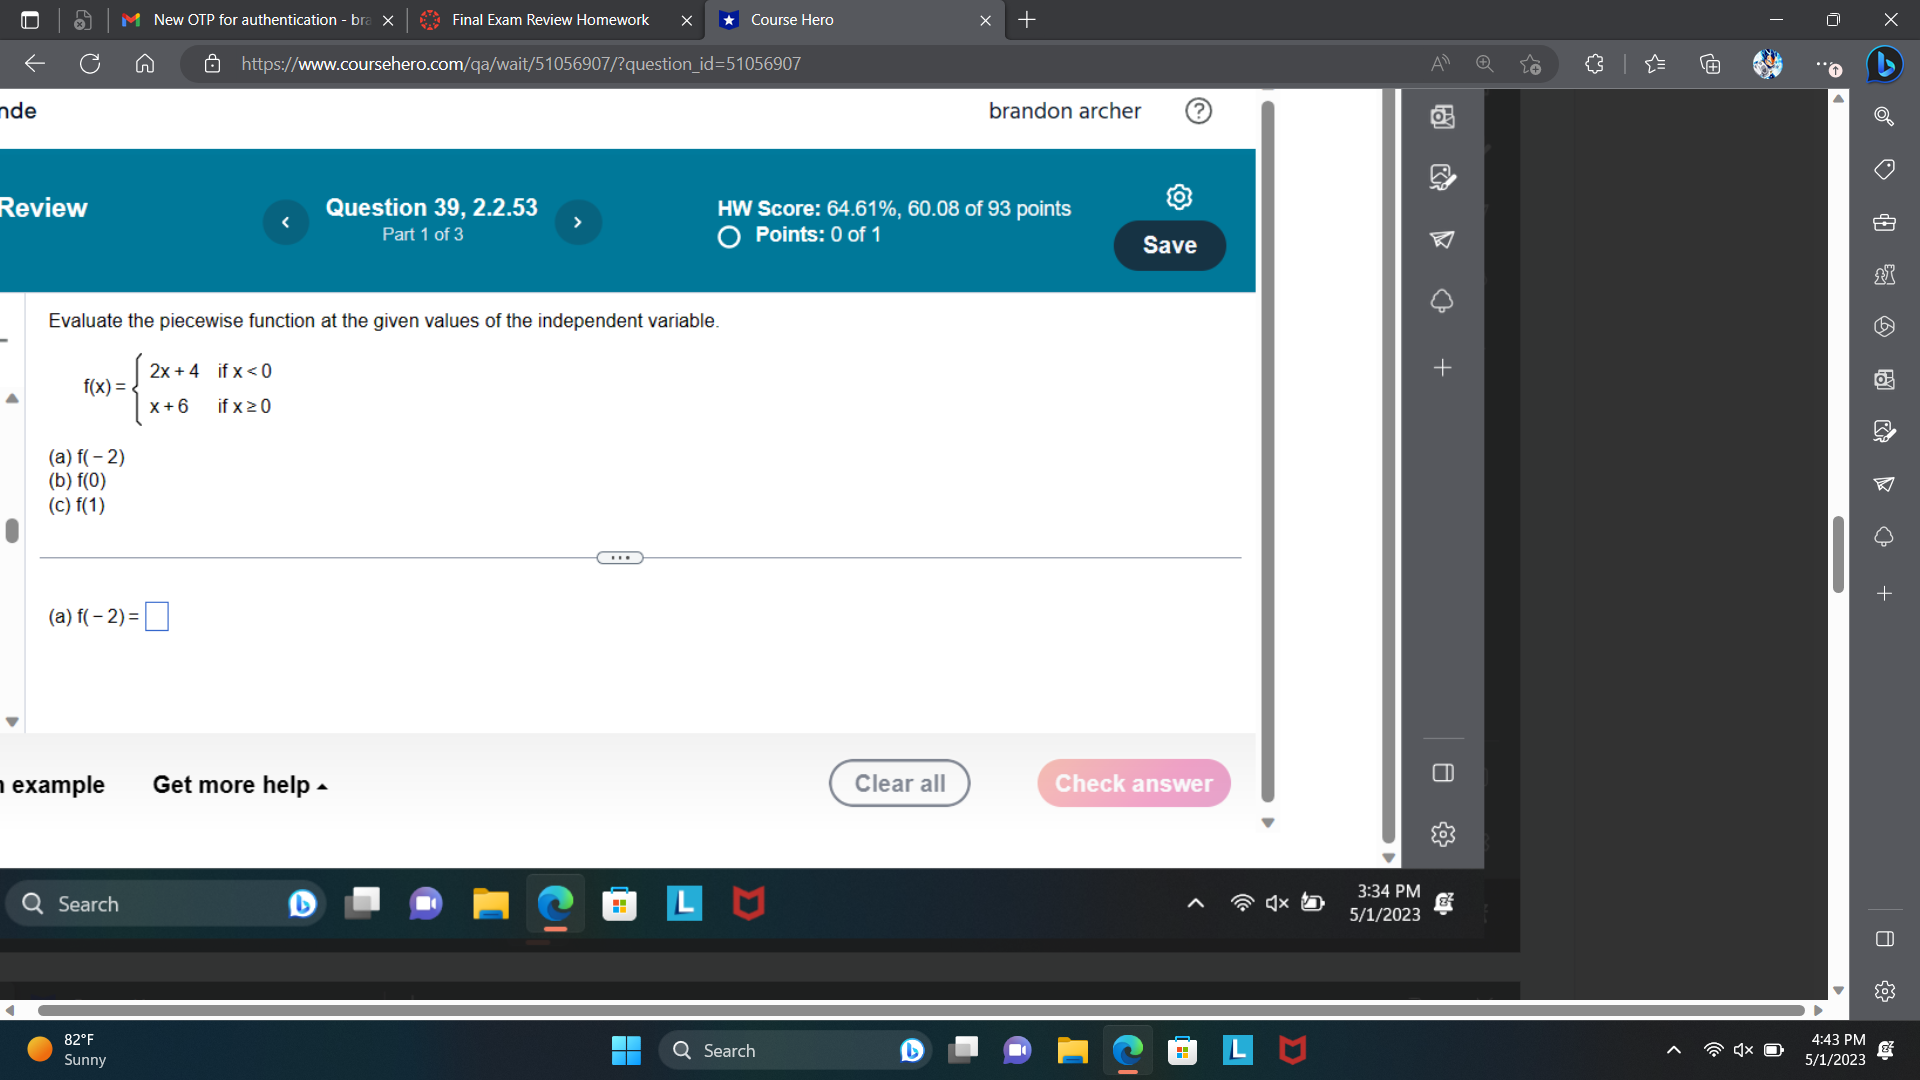Click the answer input box for f(-2)
1920x1080 pixels.
click(156, 617)
